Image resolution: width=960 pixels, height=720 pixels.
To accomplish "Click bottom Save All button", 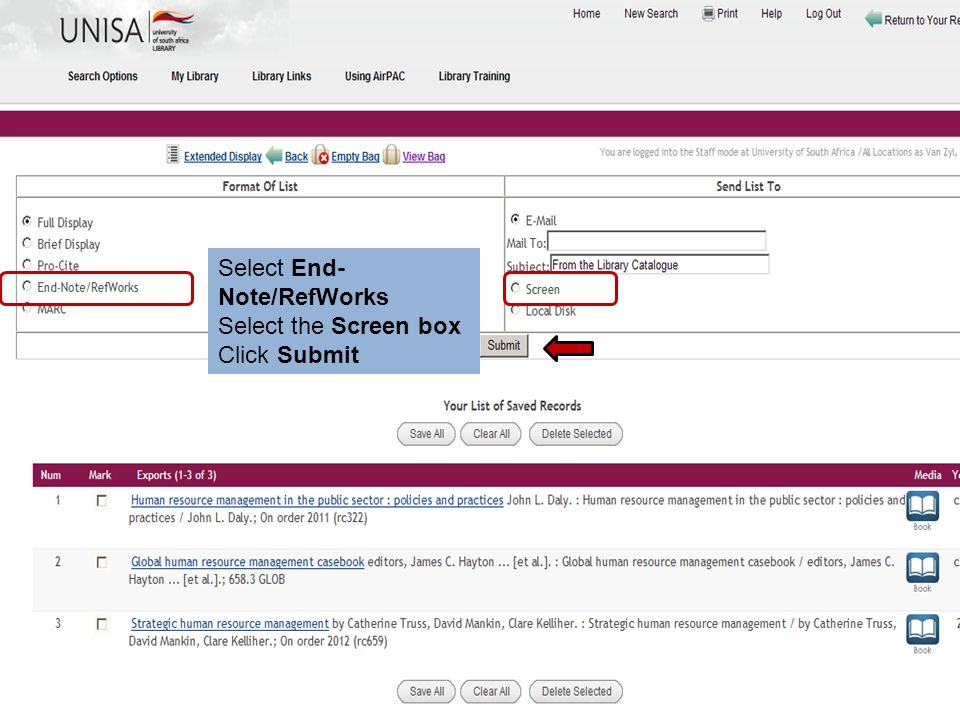I will click(x=426, y=692).
